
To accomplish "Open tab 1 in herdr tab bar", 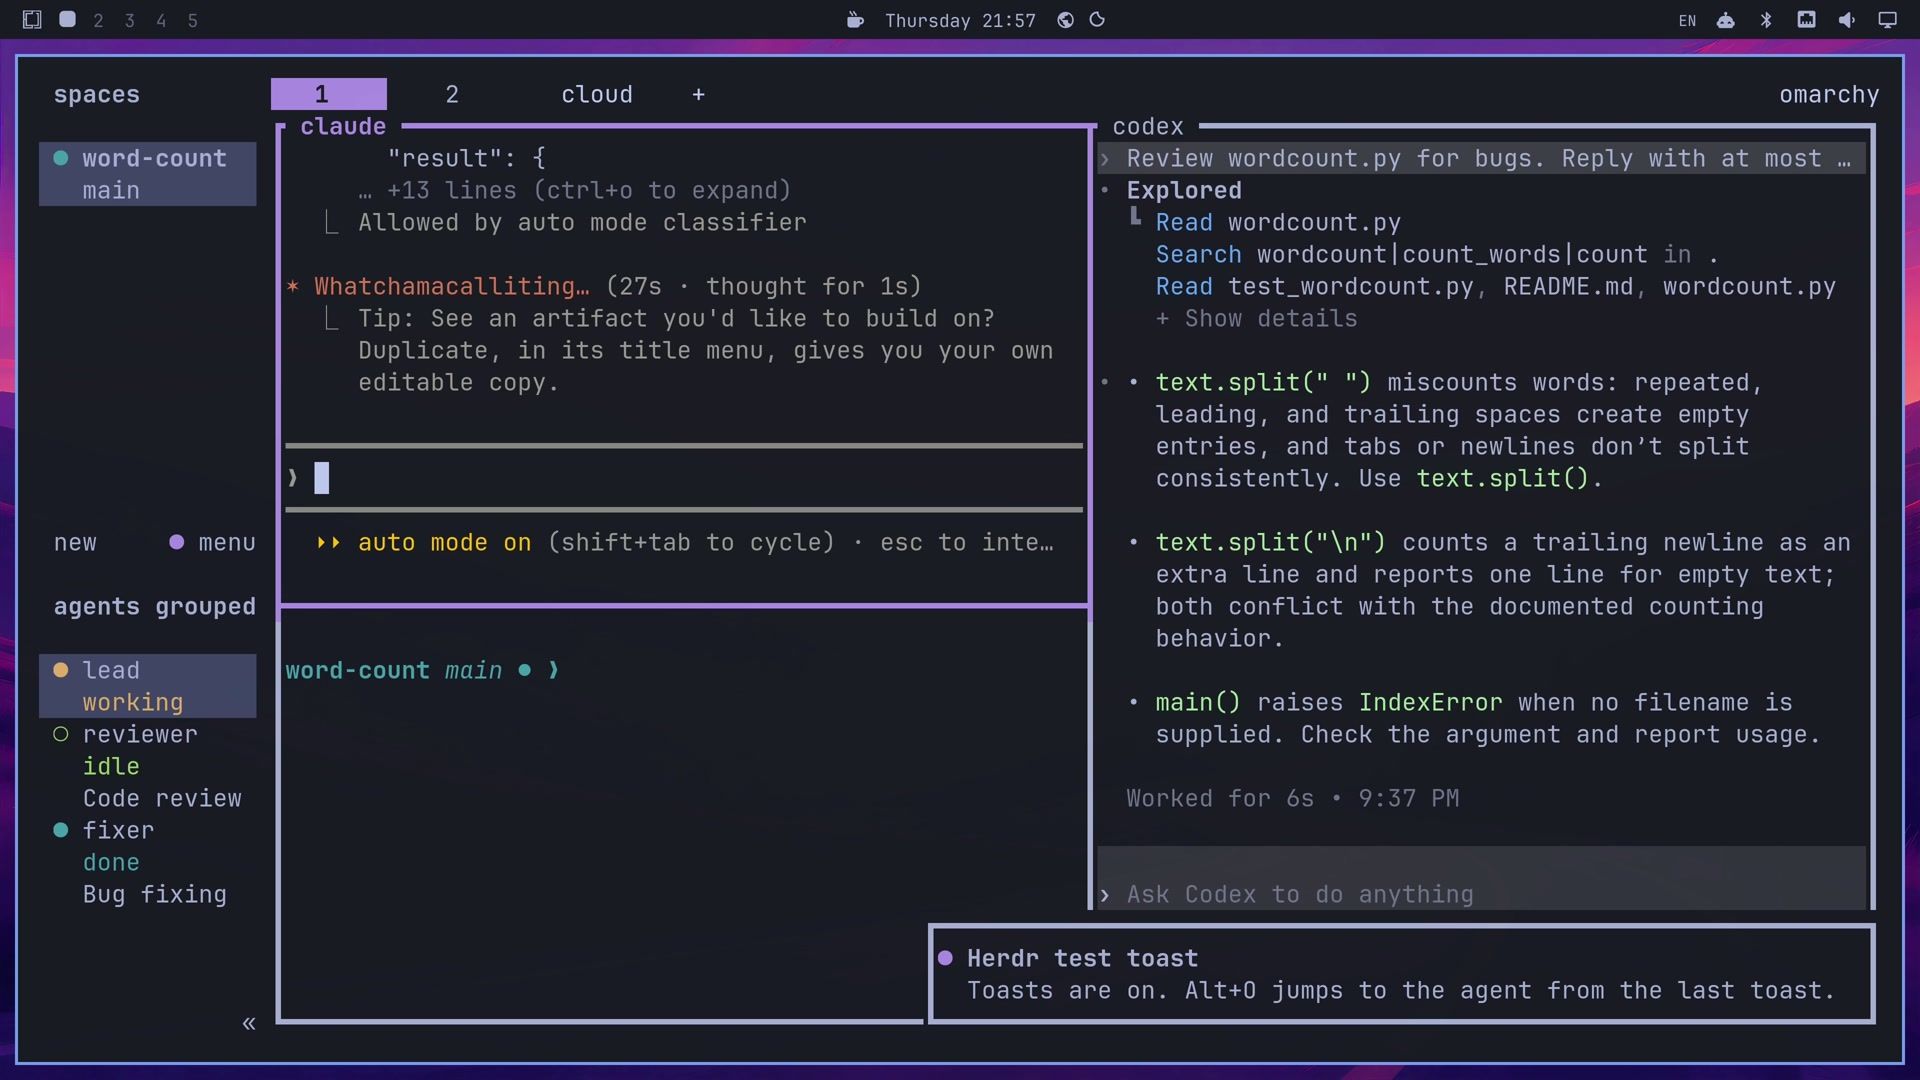I will point(329,94).
